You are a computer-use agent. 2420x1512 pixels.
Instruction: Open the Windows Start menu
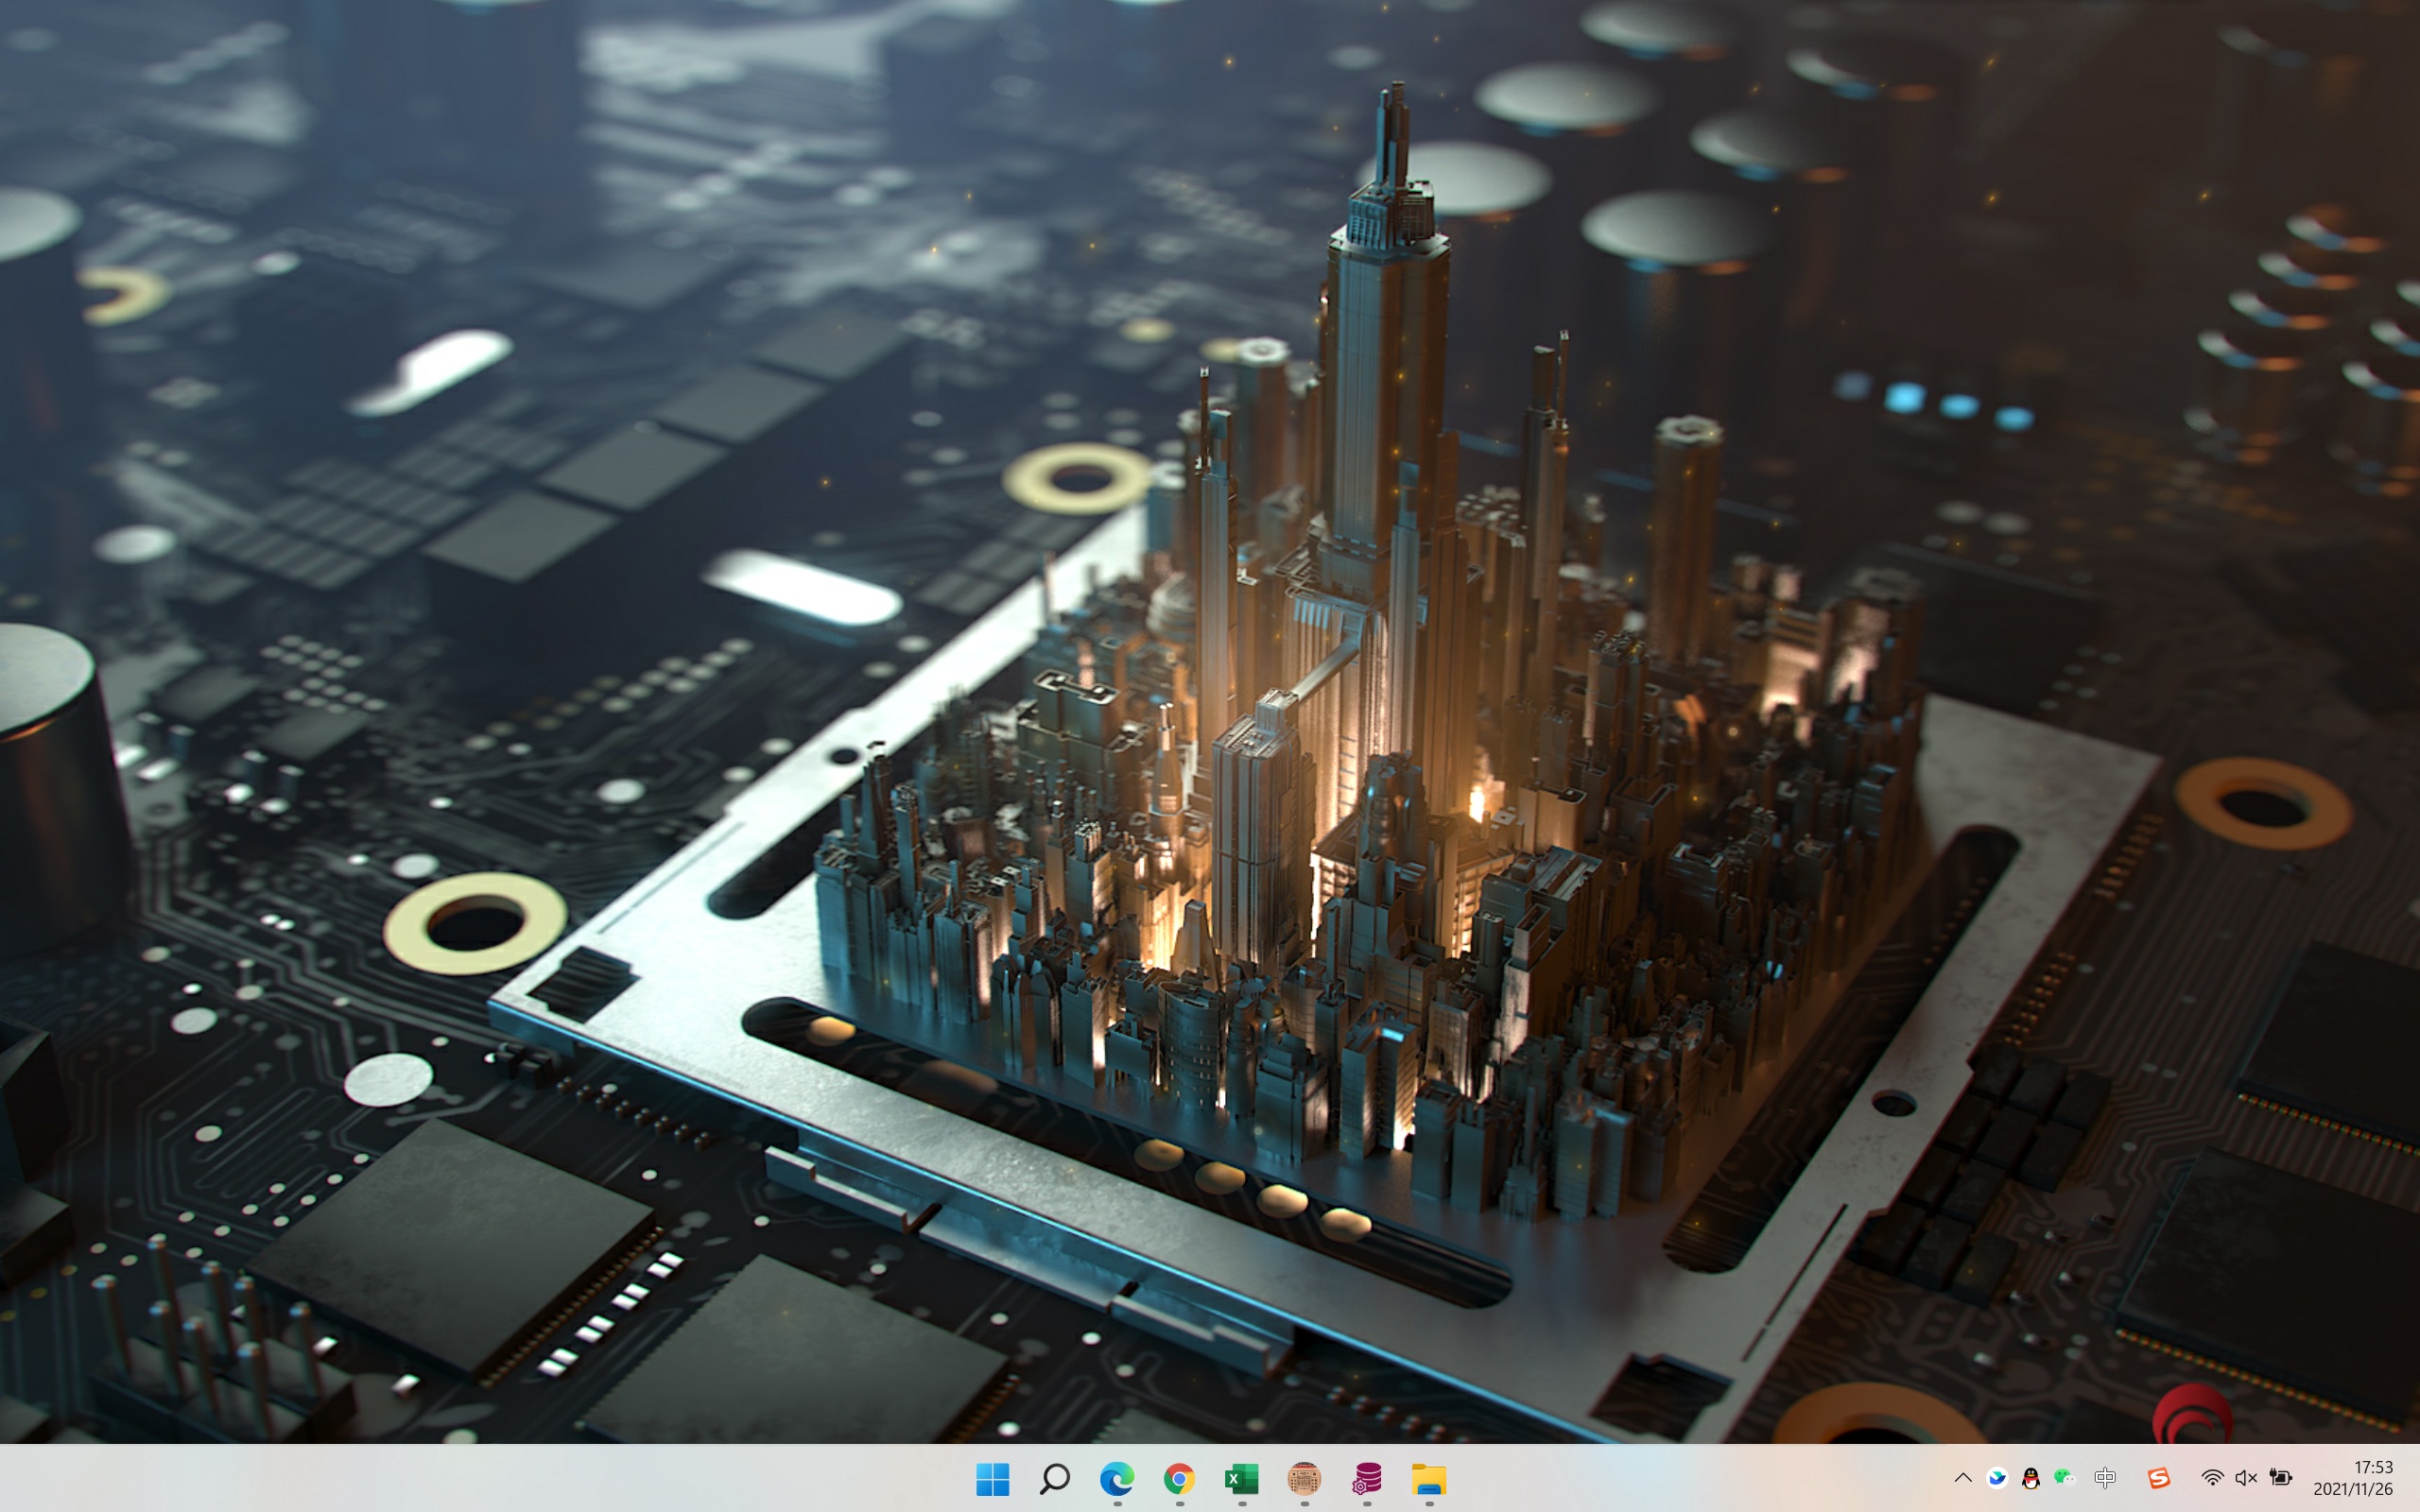coord(992,1478)
